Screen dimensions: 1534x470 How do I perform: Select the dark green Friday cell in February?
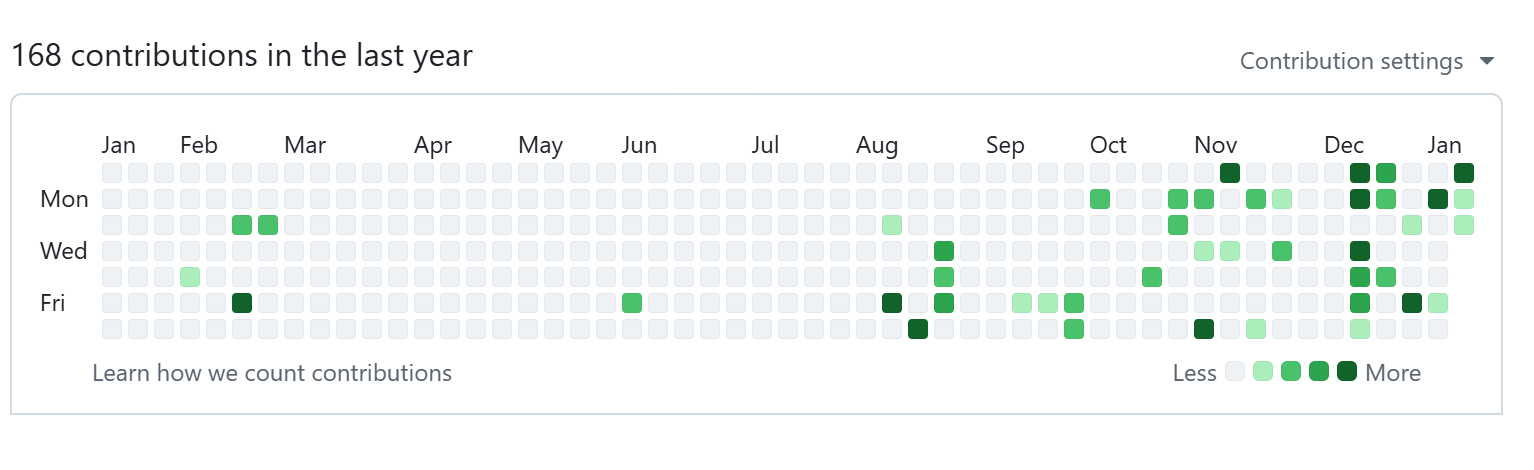click(242, 302)
